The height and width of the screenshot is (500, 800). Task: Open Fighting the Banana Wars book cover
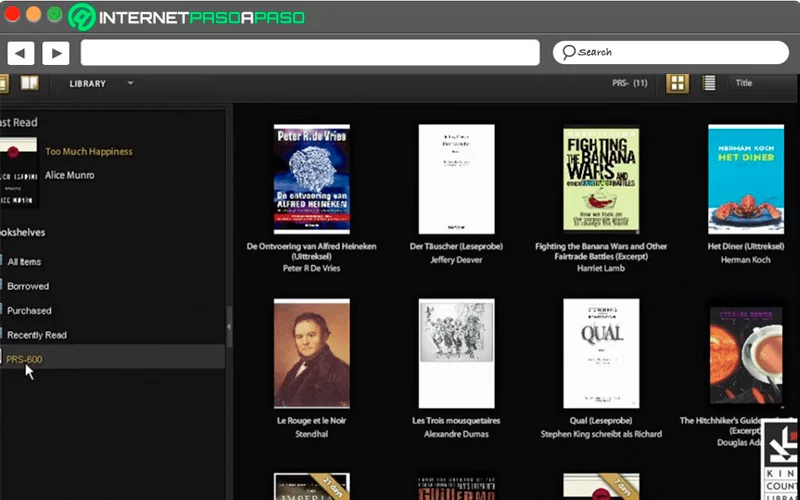[601, 180]
